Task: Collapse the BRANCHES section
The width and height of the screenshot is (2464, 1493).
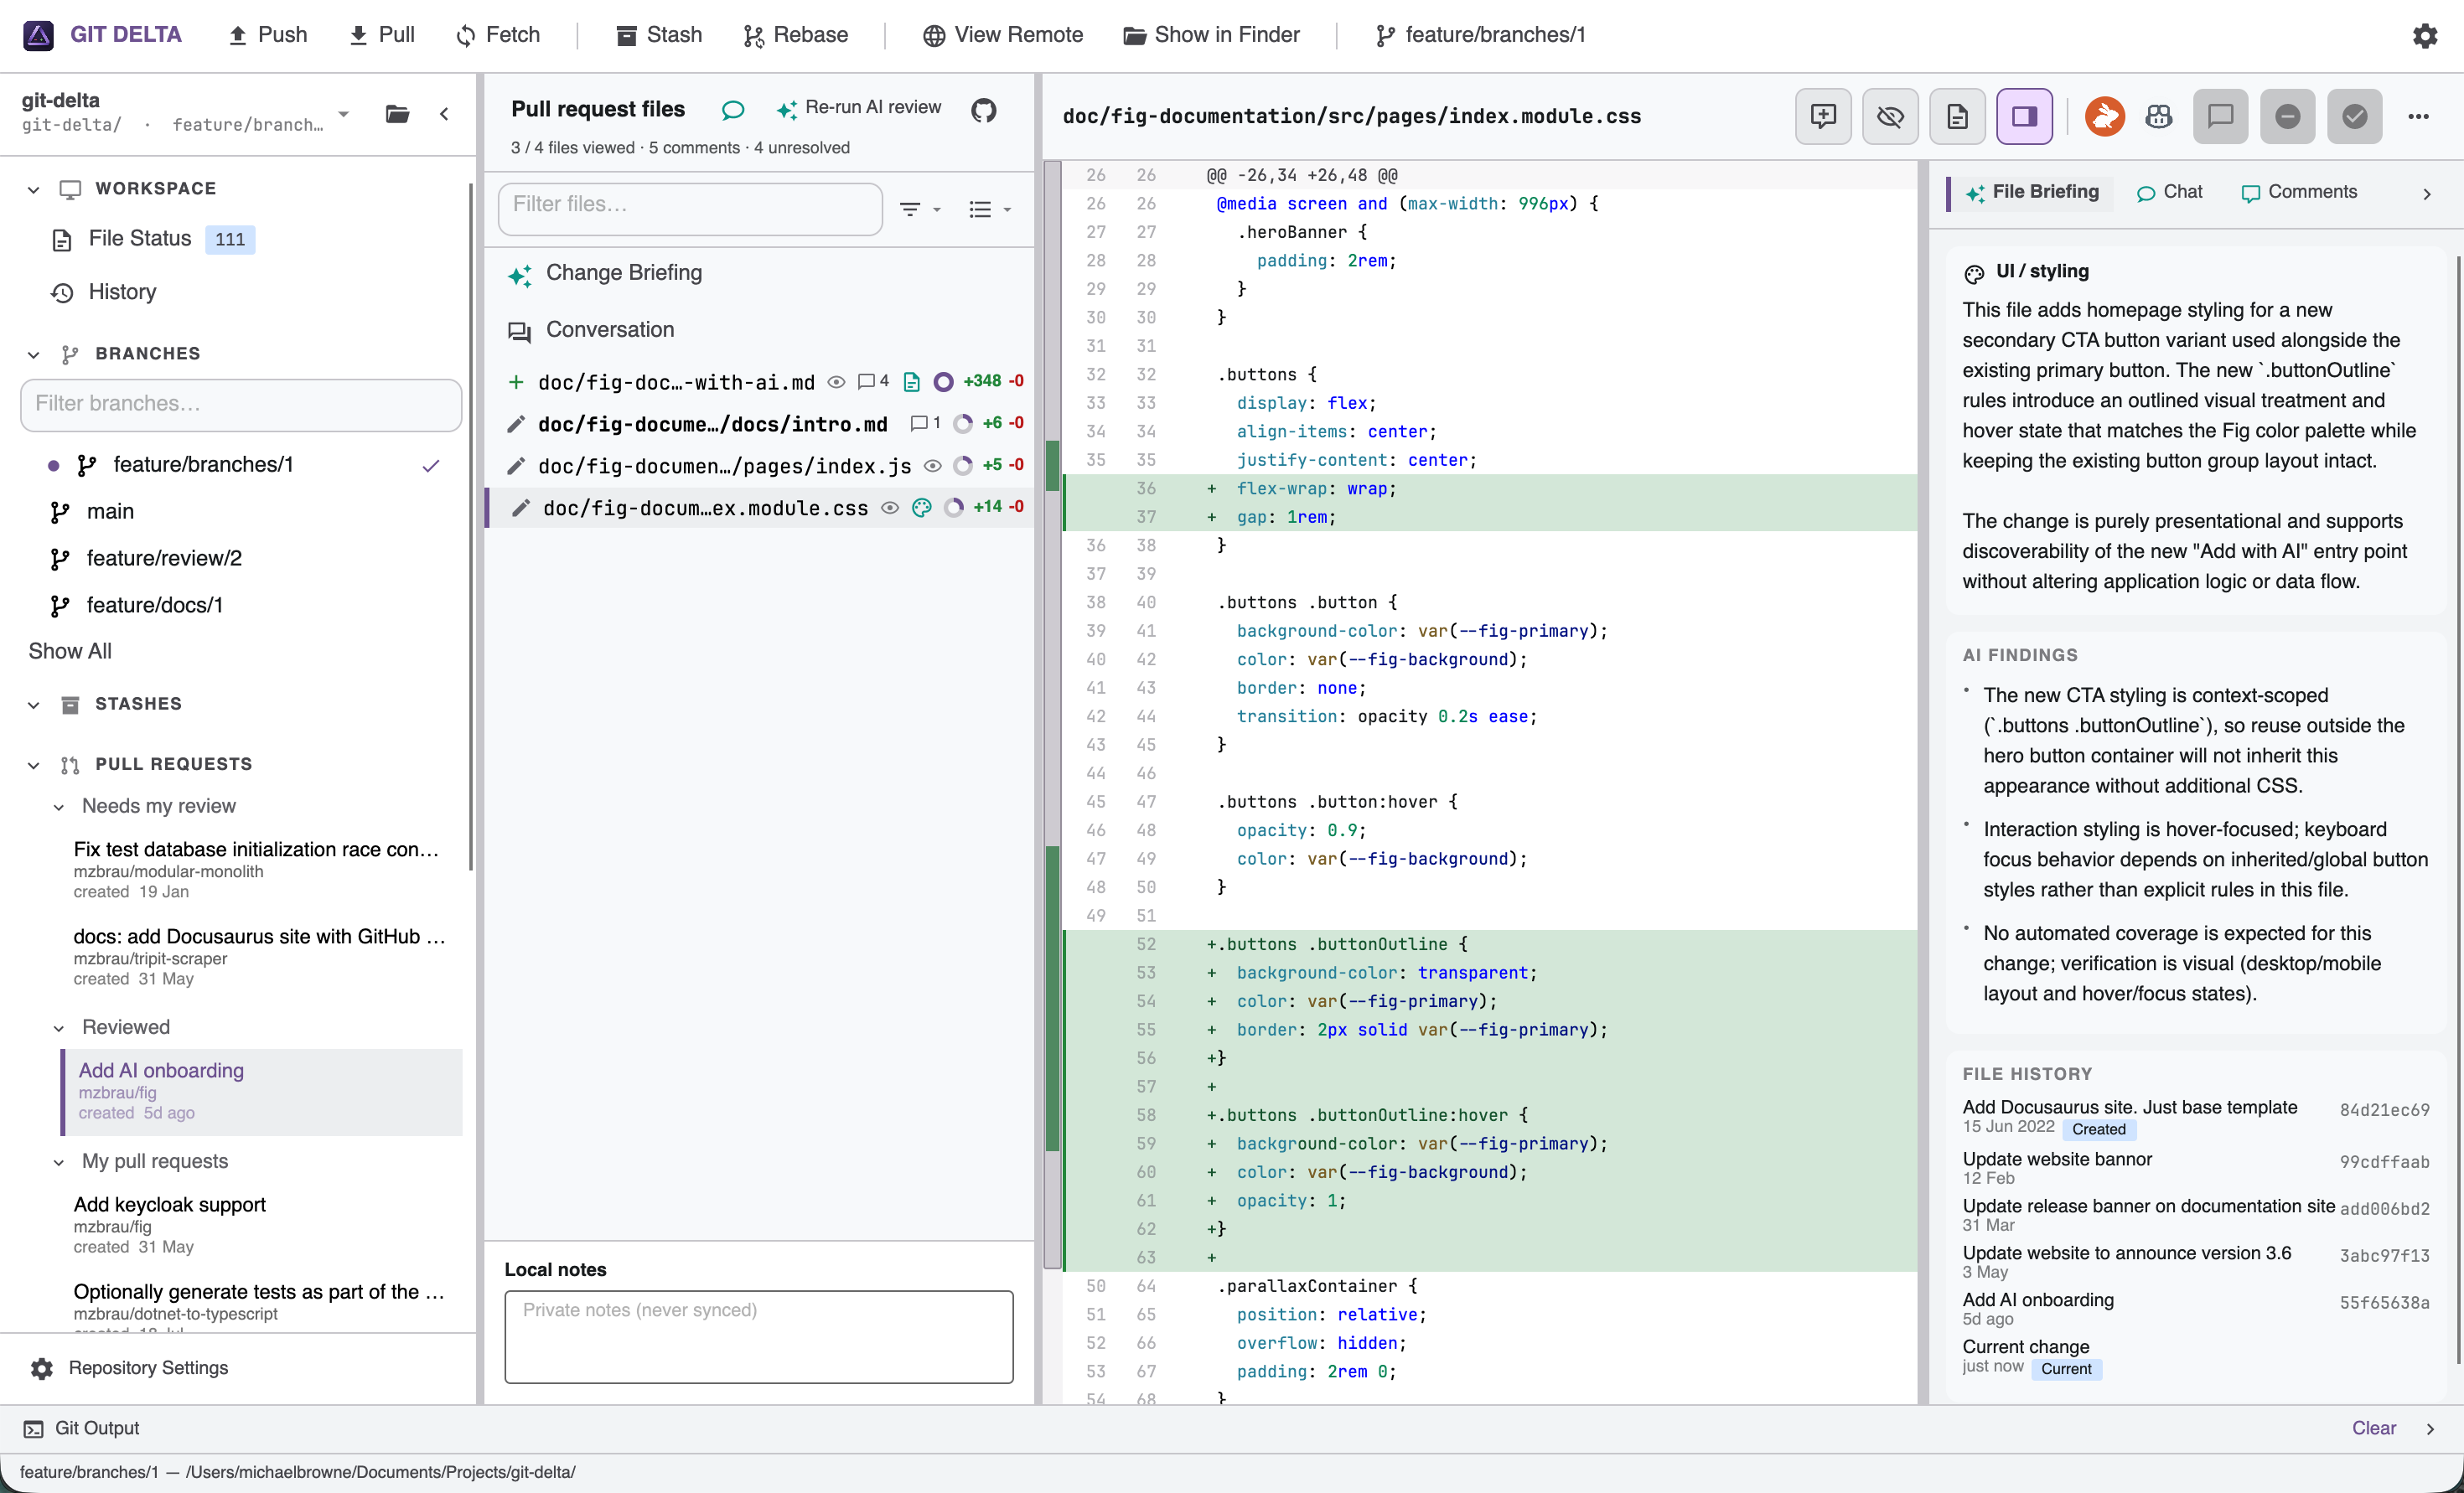Action: tap(34, 355)
